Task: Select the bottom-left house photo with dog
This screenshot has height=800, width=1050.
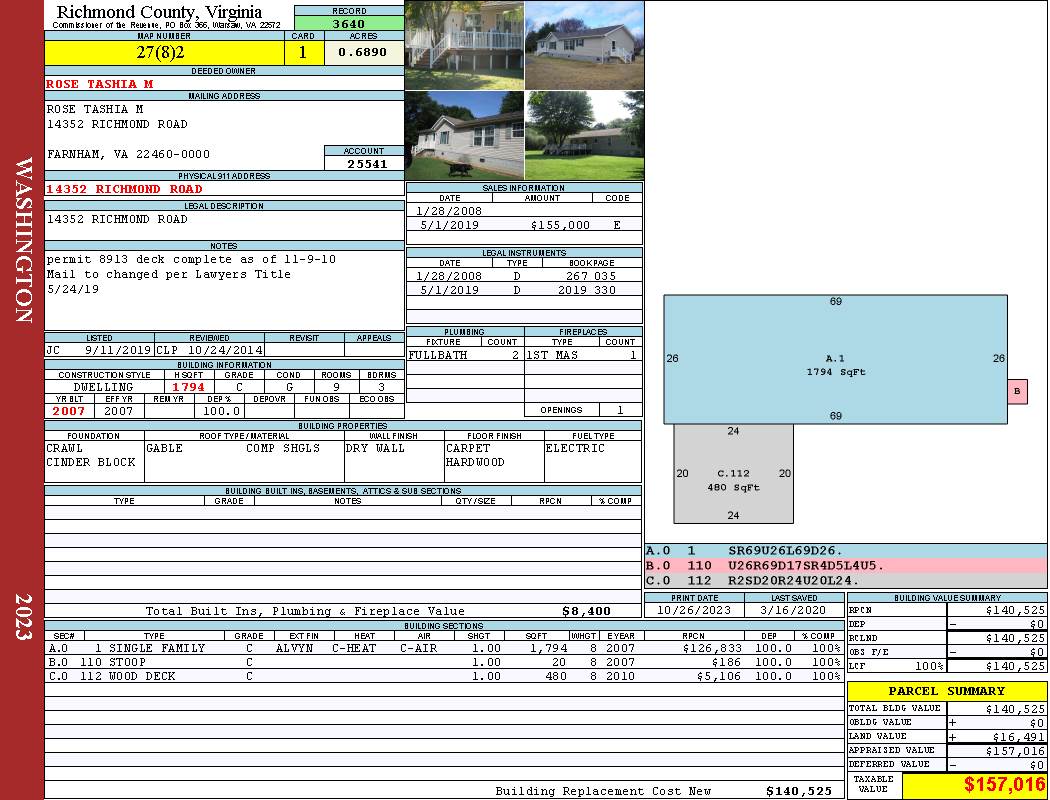Action: pyautogui.click(x=465, y=136)
